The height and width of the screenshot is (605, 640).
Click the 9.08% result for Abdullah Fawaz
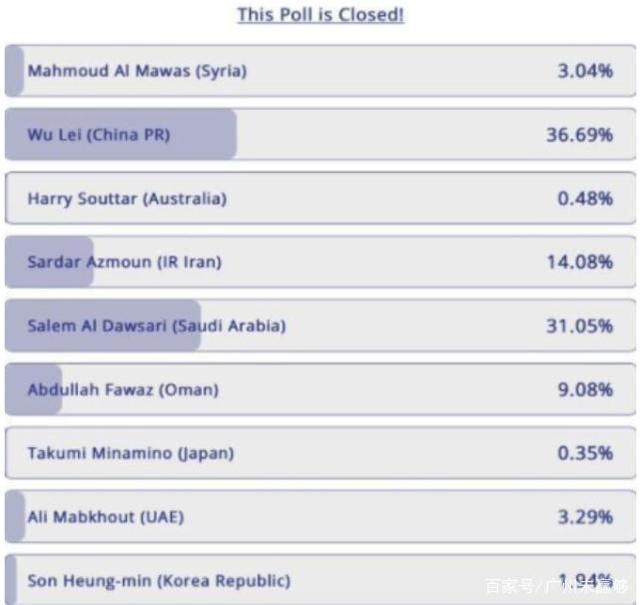585,389
